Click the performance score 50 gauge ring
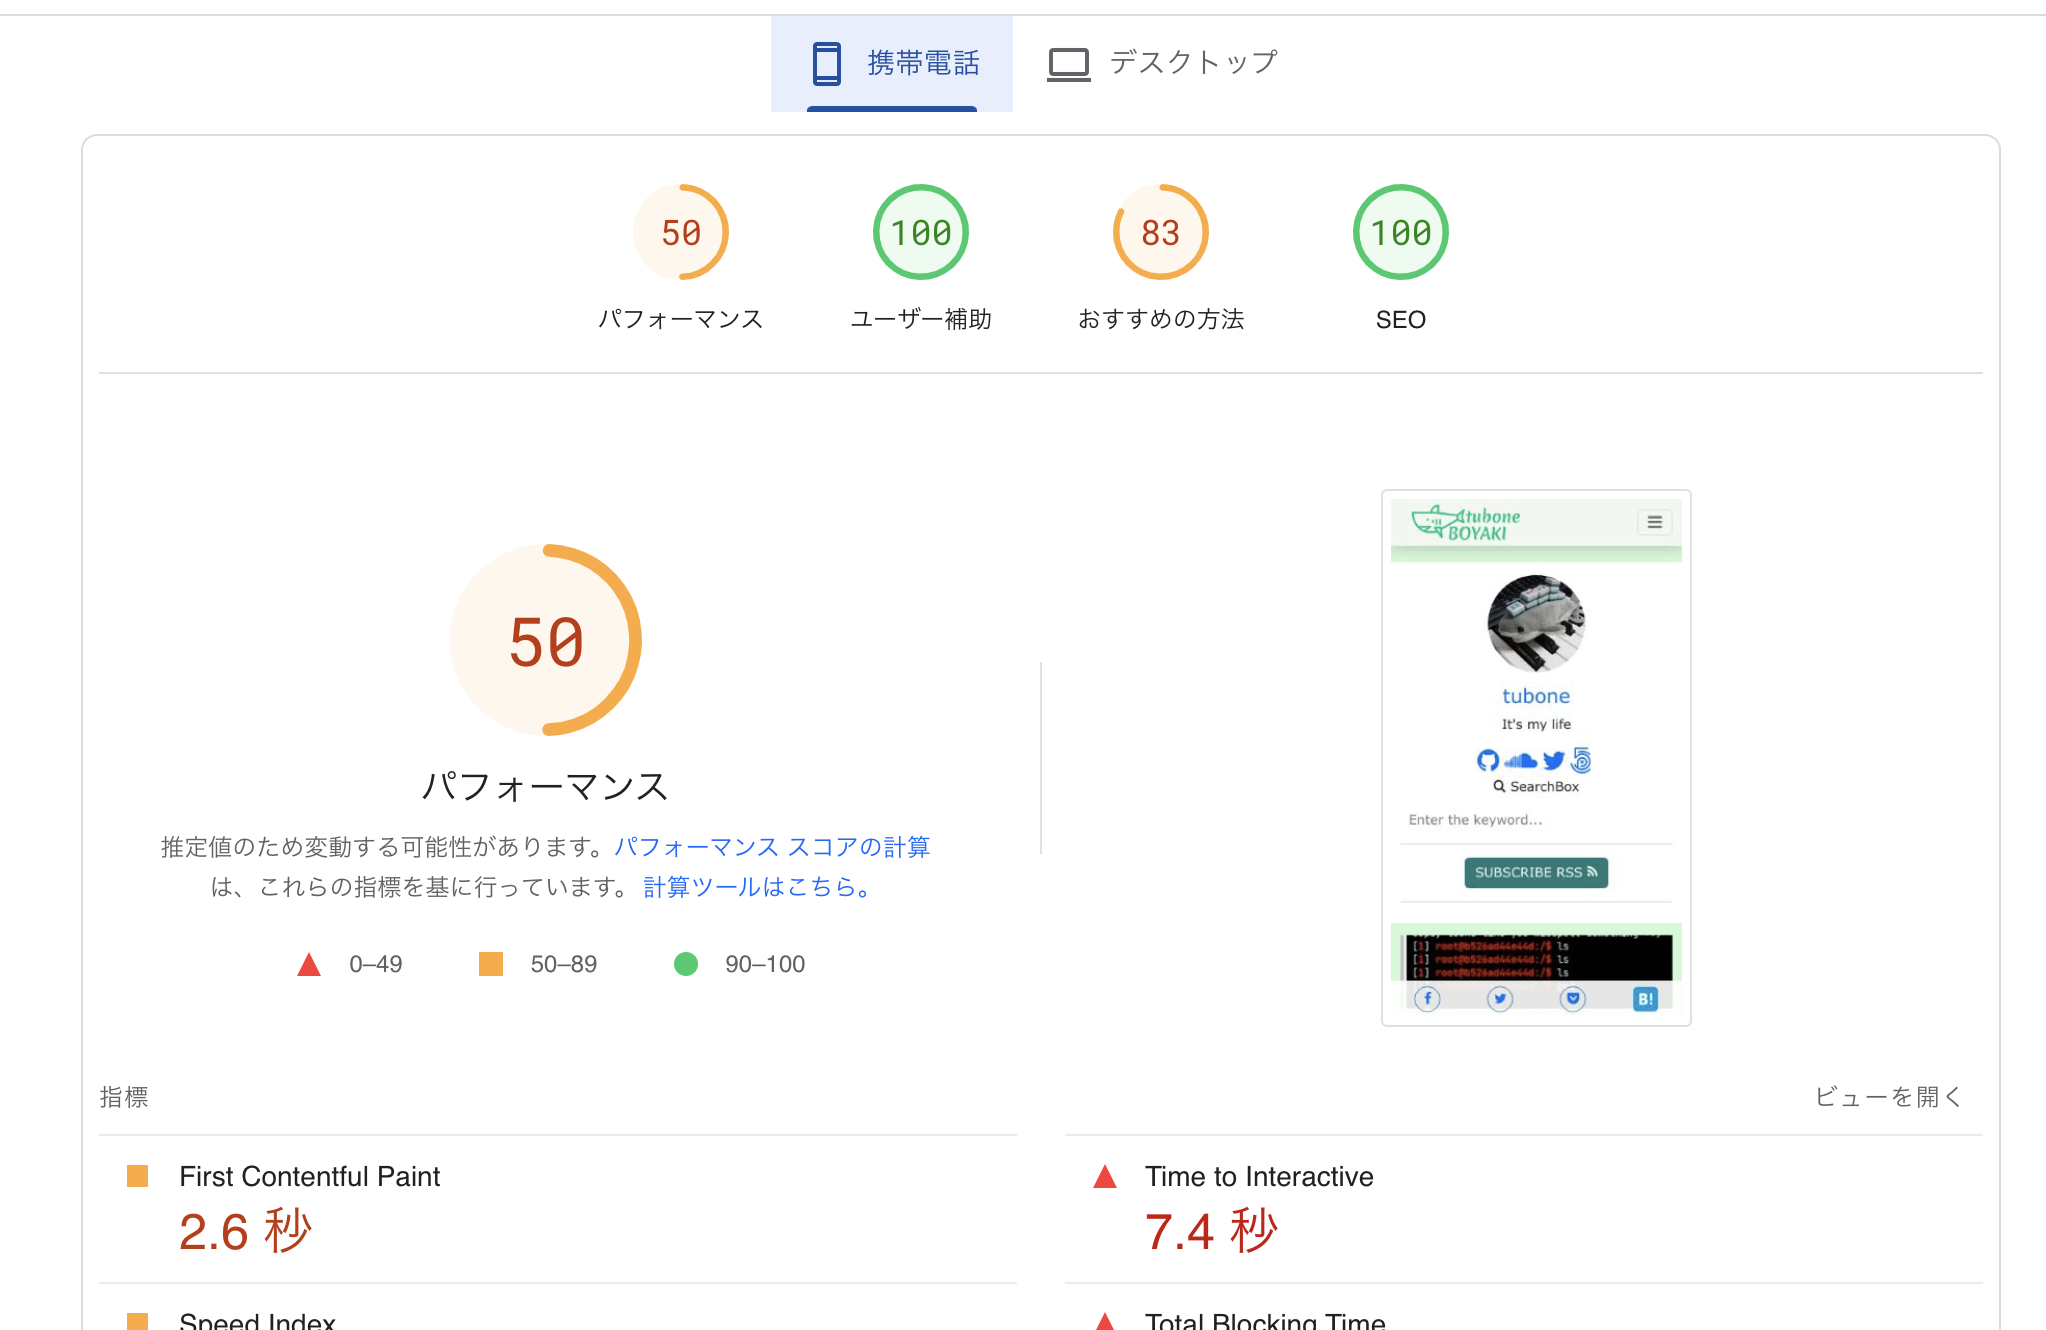Image resolution: width=2046 pixels, height=1330 pixels. pyautogui.click(x=545, y=640)
